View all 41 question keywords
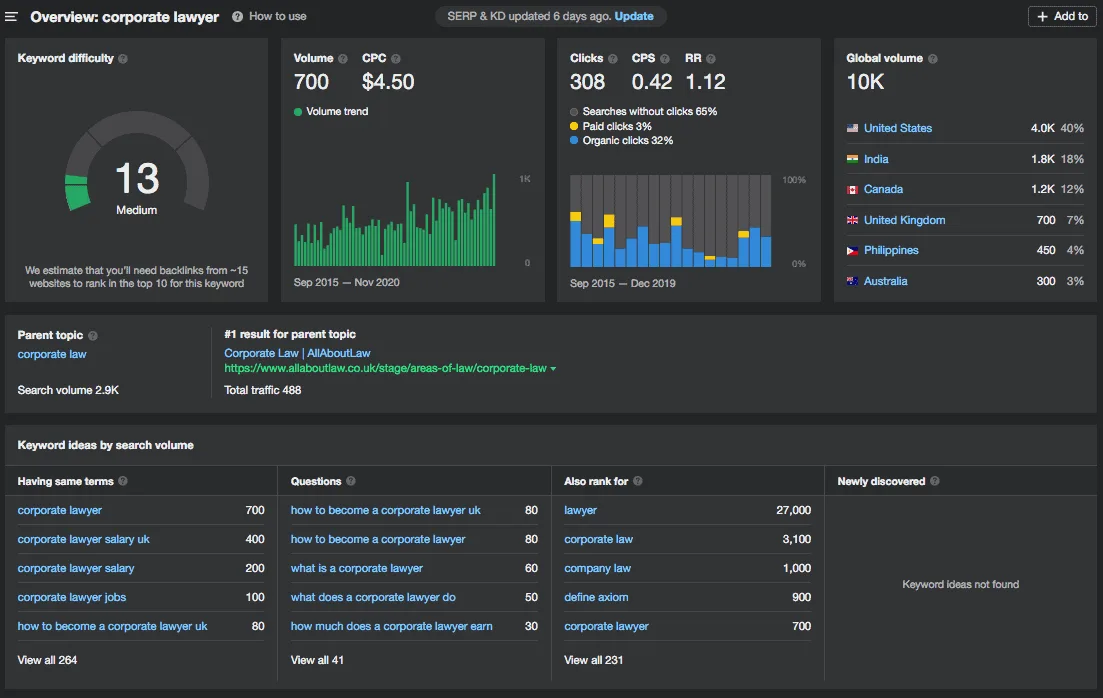This screenshot has height=698, width=1103. coord(317,660)
